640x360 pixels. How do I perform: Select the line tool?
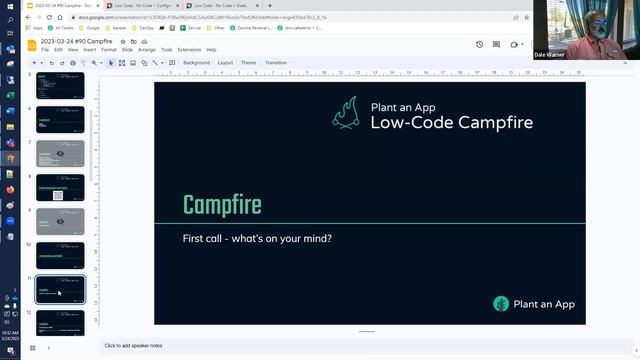[155, 63]
